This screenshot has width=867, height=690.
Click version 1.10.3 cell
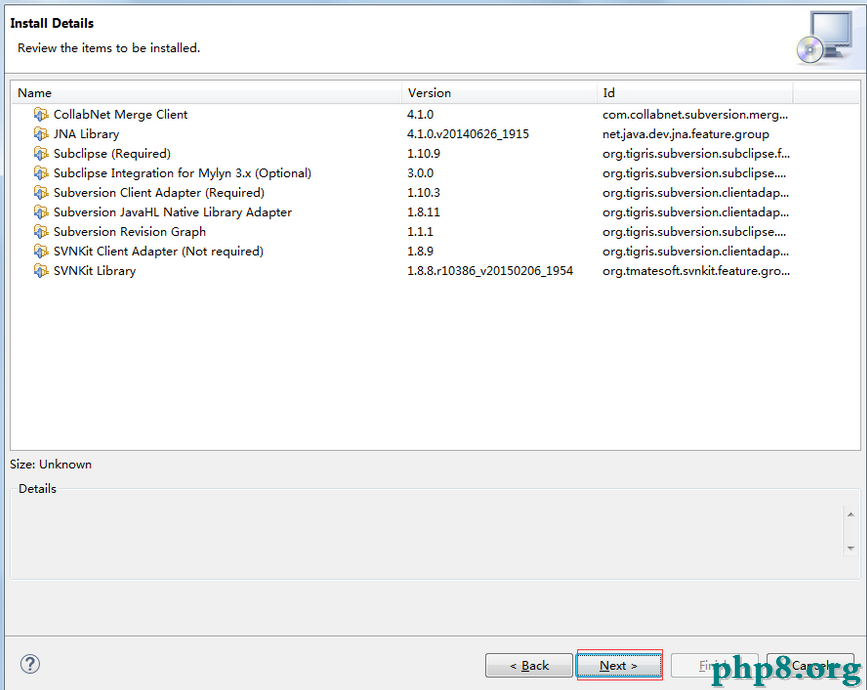[x=424, y=192]
